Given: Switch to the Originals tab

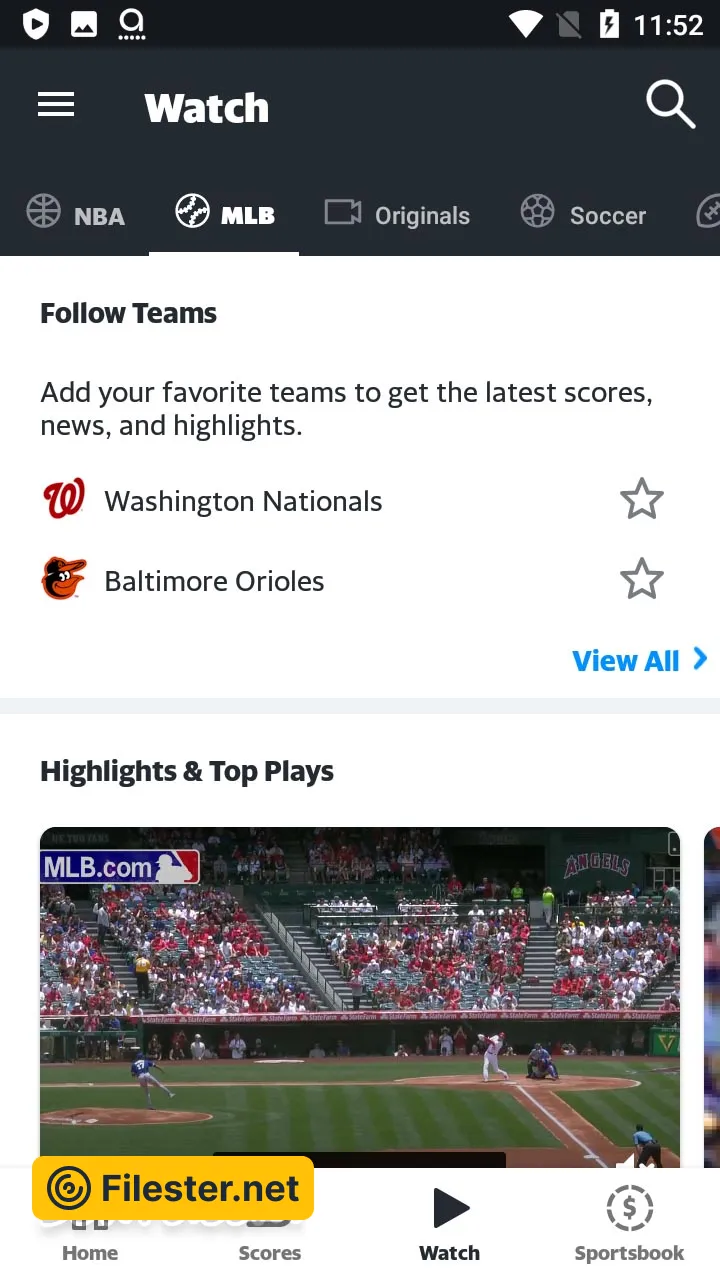Looking at the screenshot, I should (x=398, y=215).
